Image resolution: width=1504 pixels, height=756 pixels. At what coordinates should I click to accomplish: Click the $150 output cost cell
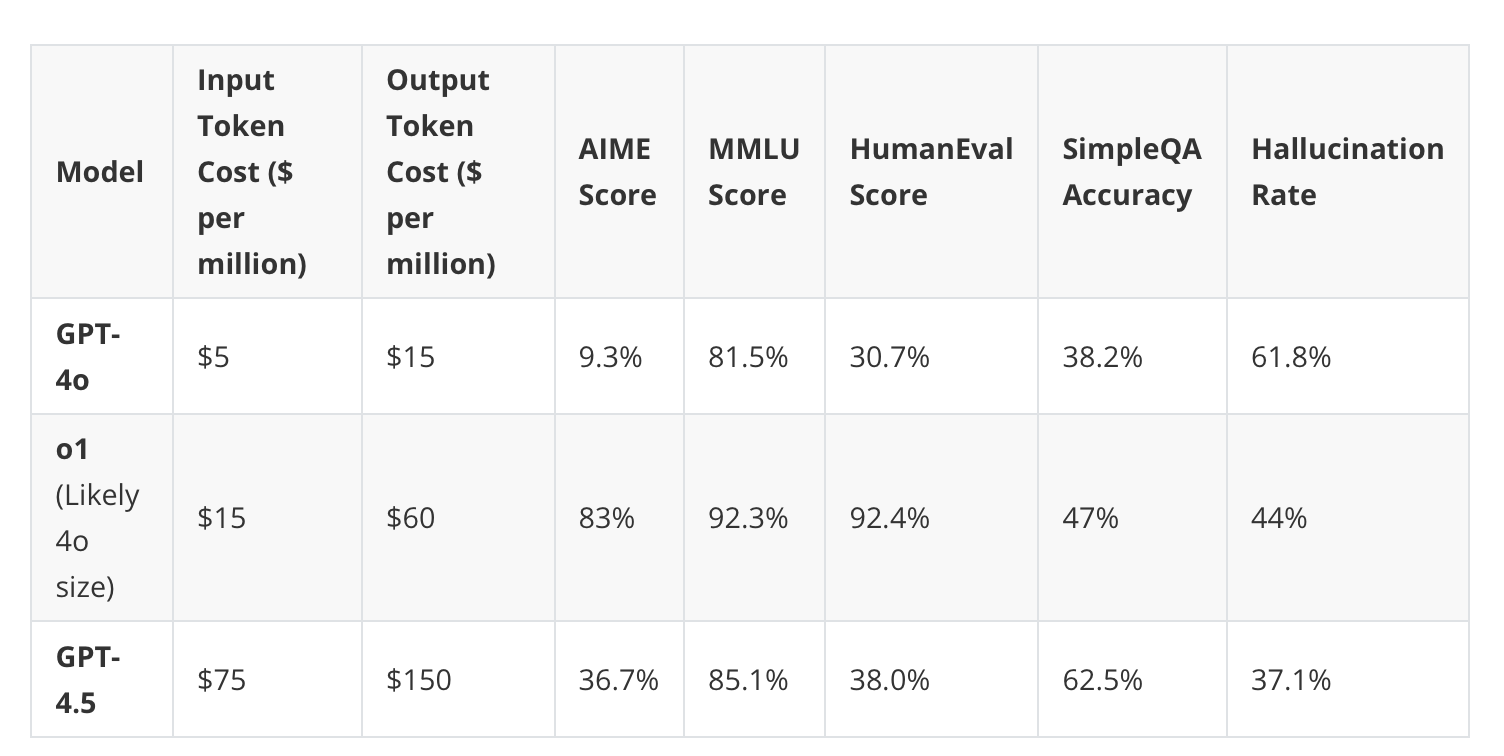(x=419, y=680)
